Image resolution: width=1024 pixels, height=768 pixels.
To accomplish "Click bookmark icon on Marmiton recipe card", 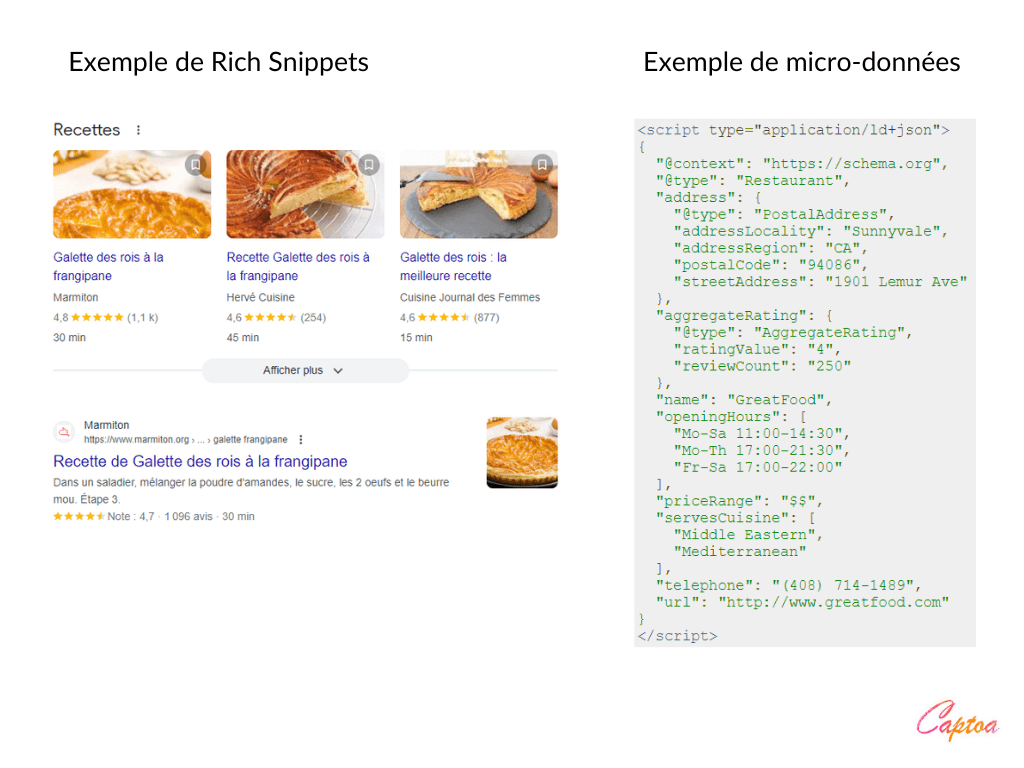I will [x=196, y=165].
